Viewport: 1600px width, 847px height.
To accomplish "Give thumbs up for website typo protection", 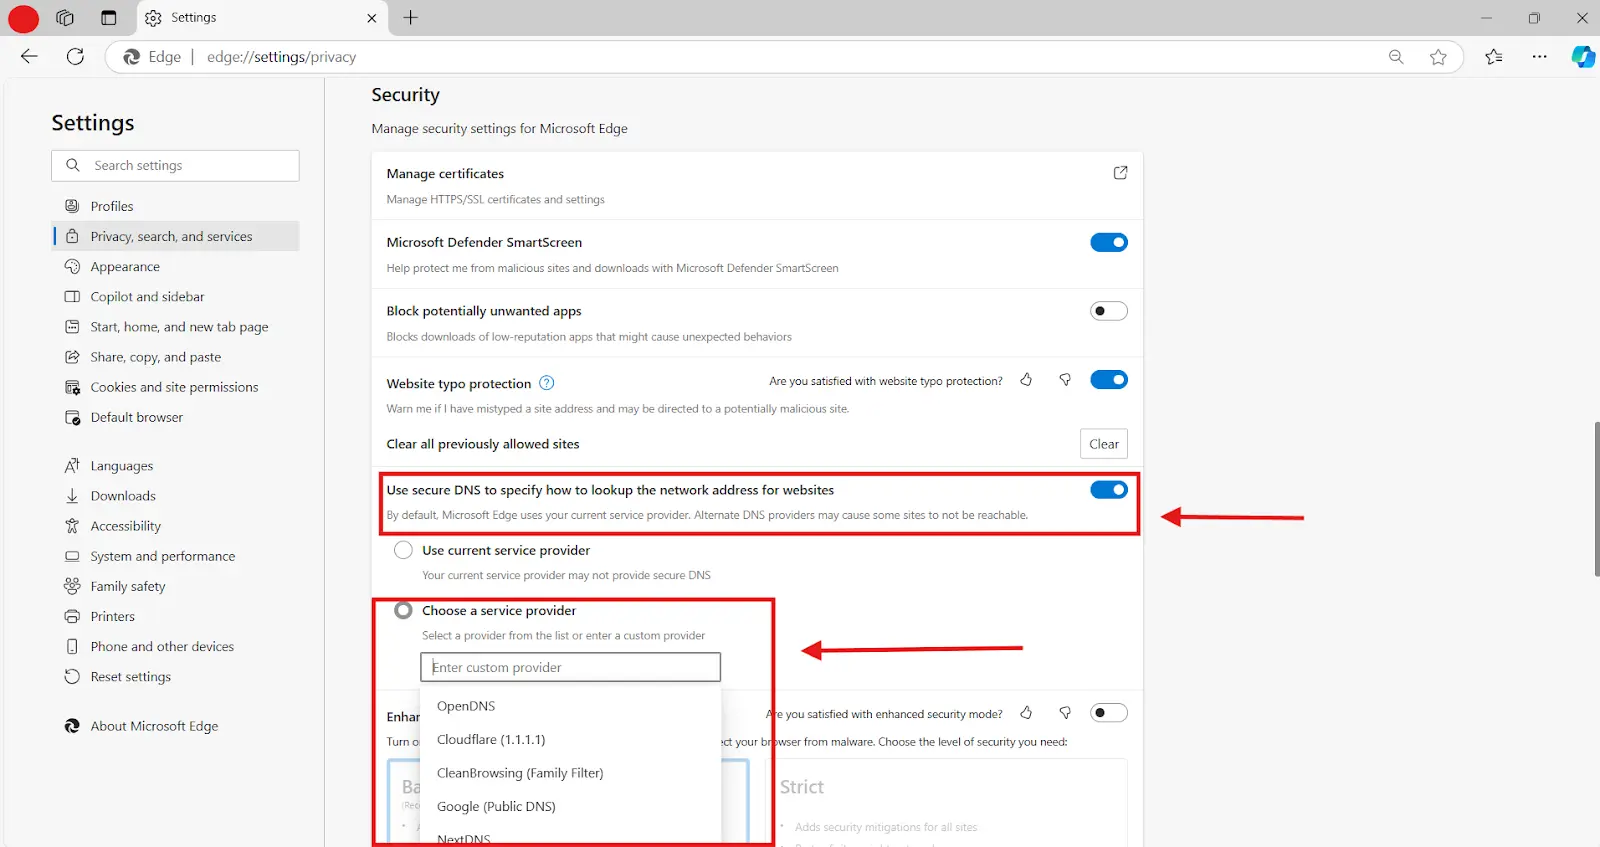I will [1026, 380].
